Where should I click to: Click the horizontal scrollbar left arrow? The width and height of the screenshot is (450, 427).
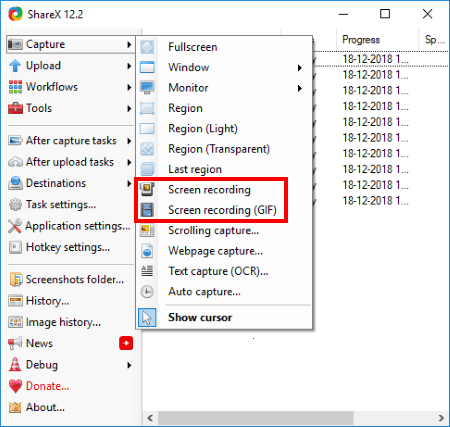click(x=150, y=418)
